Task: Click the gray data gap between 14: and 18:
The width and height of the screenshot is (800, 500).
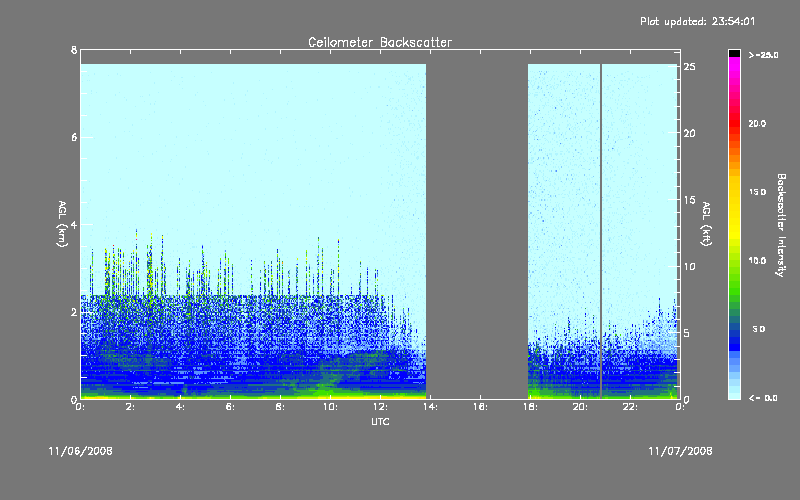Action: [477, 231]
